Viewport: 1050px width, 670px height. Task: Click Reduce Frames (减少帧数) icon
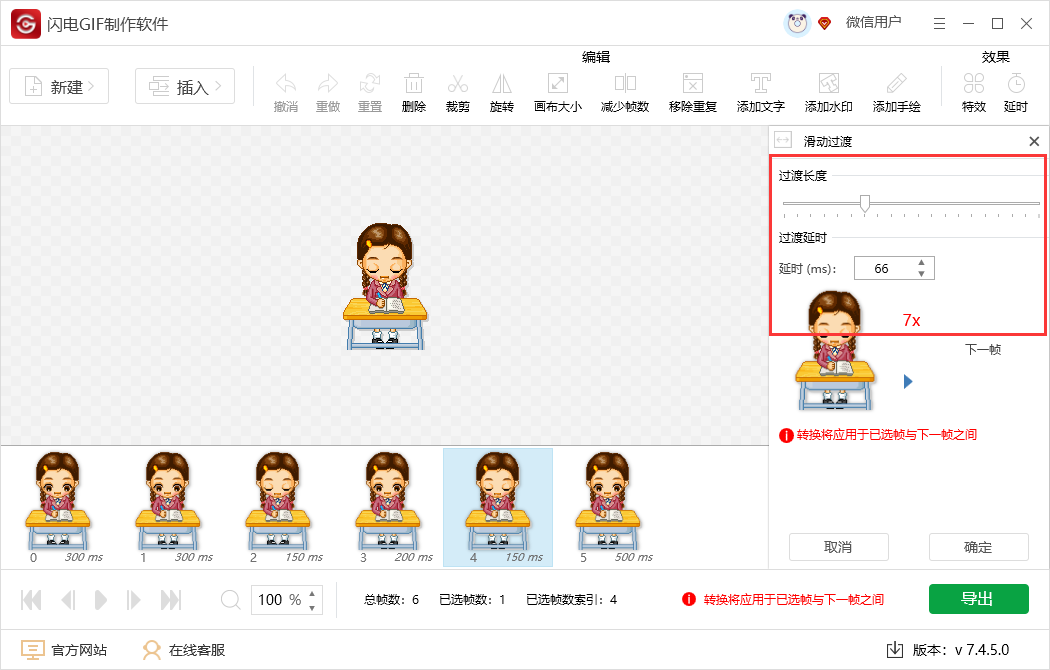[x=625, y=85]
